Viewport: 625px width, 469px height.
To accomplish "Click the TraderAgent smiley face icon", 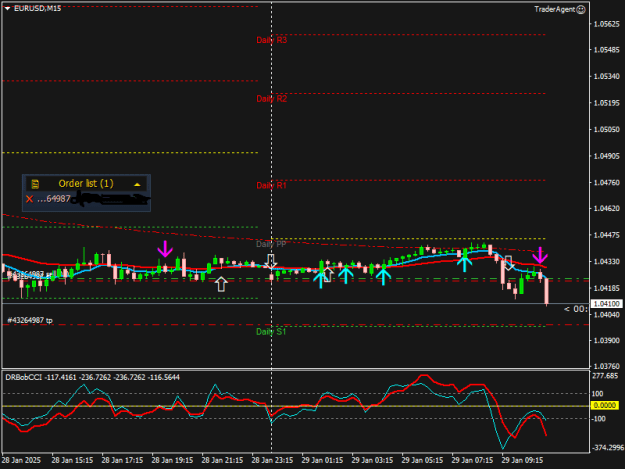I will (581, 10).
